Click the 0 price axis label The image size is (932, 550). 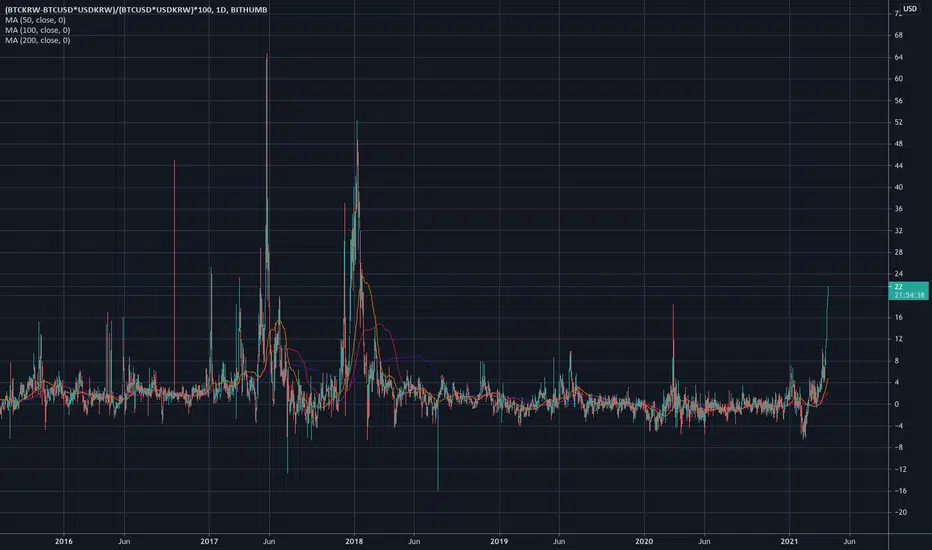[896, 404]
